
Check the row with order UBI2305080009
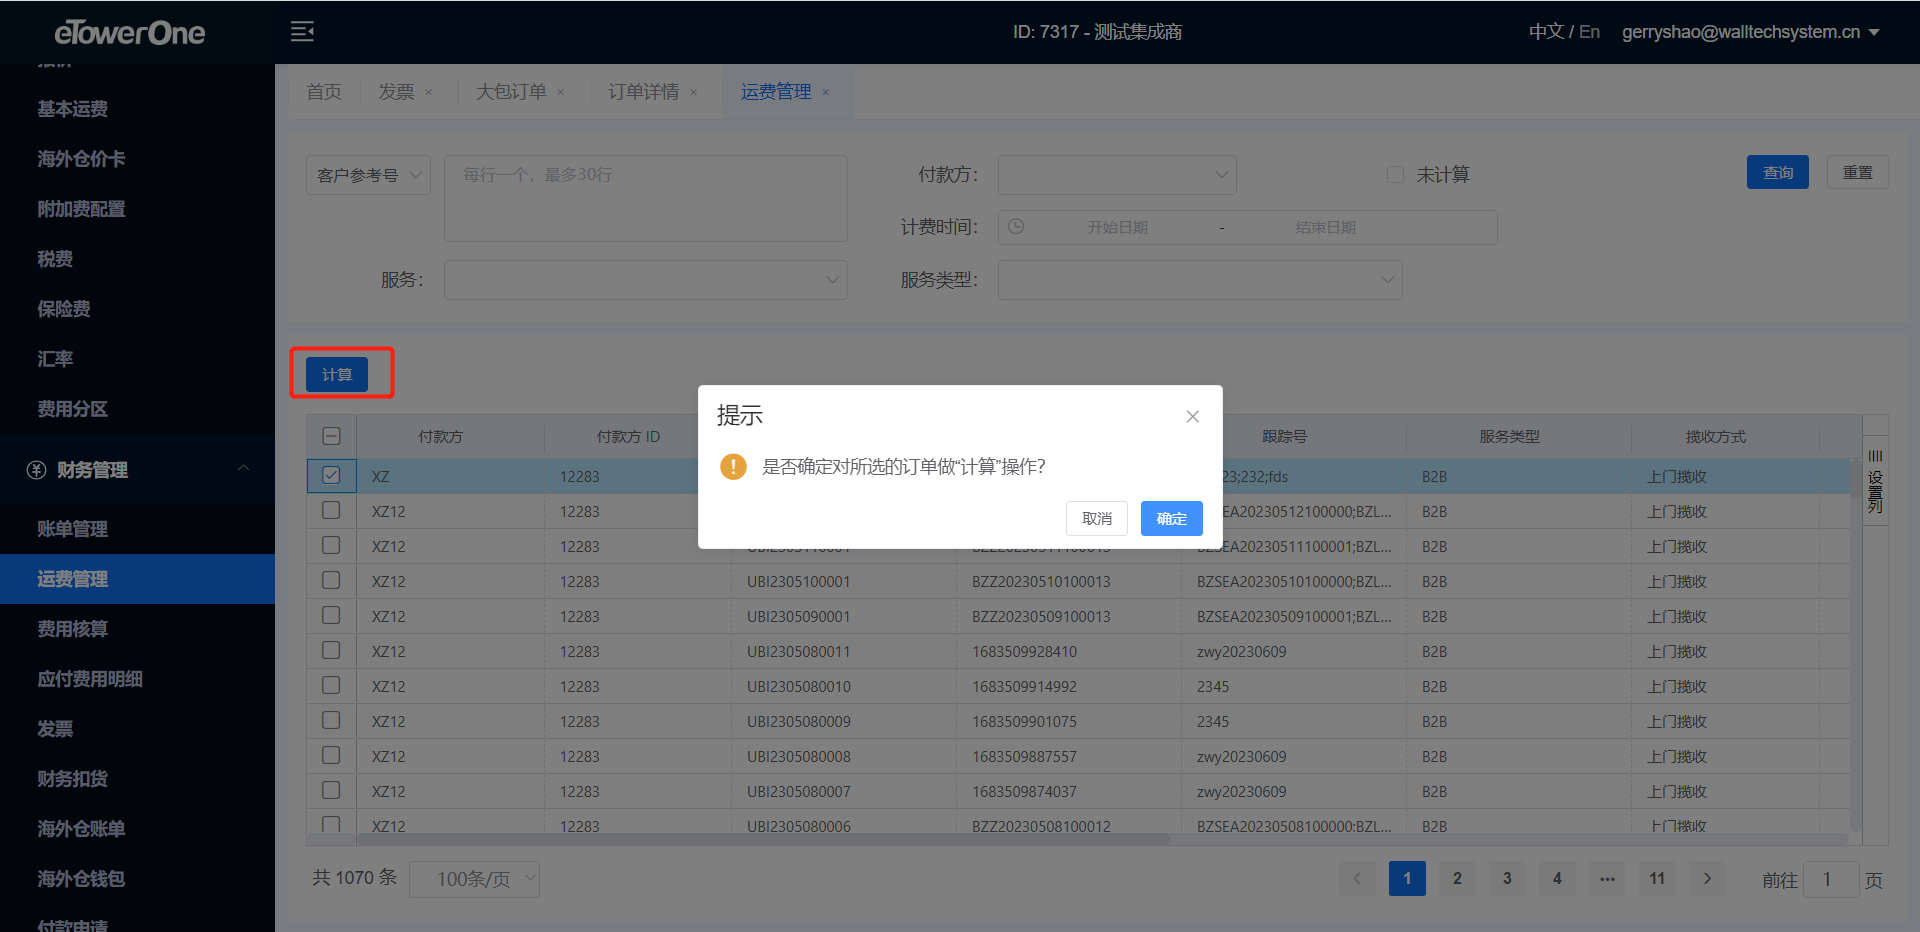[331, 720]
